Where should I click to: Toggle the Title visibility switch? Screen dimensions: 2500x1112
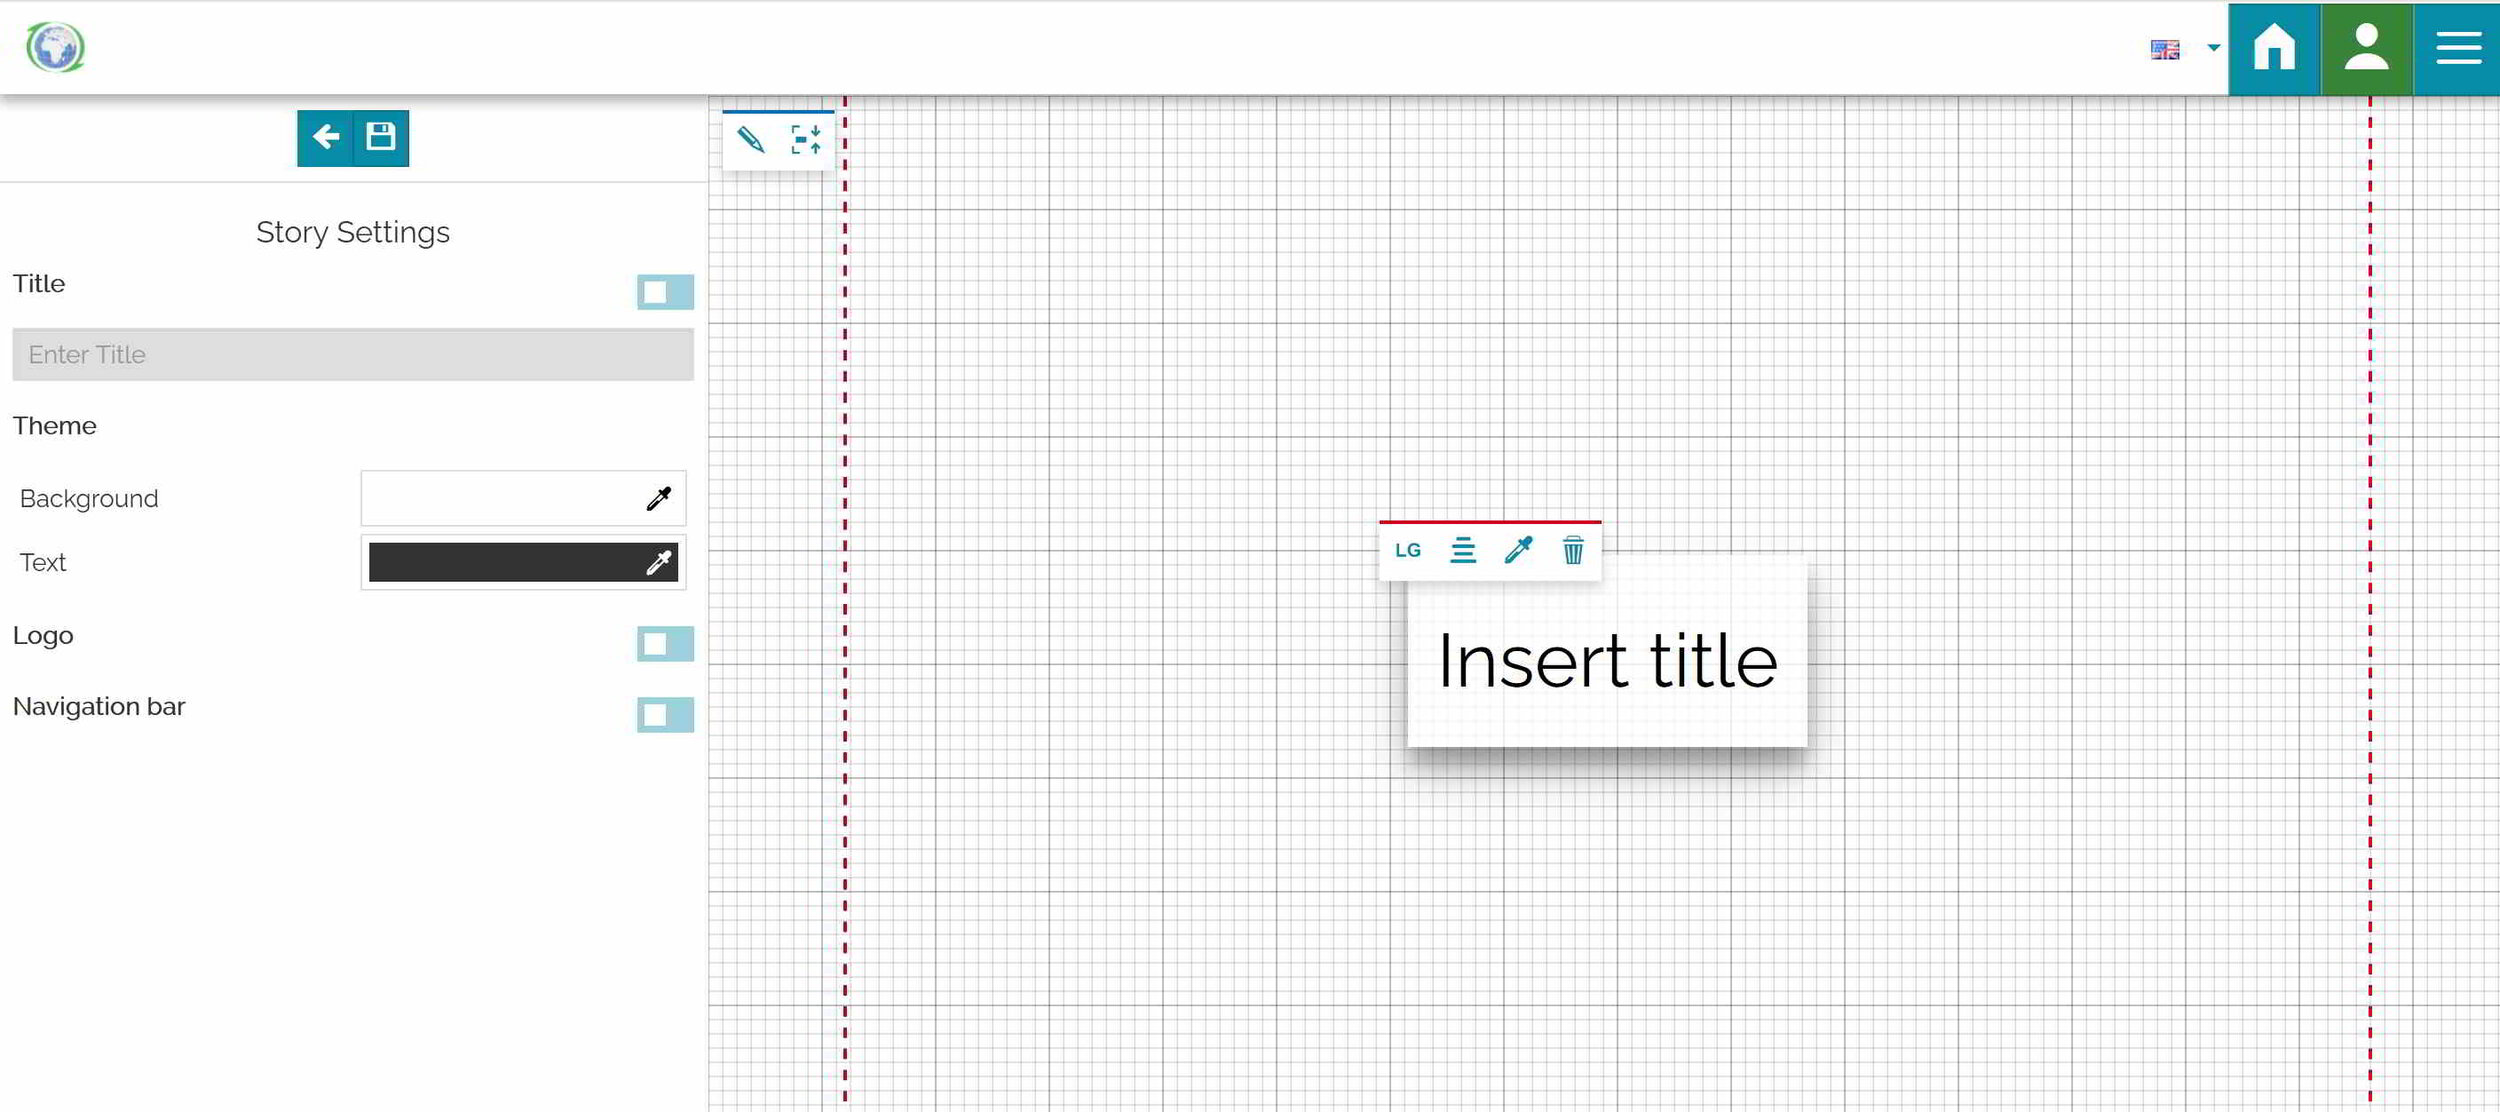pyautogui.click(x=665, y=290)
